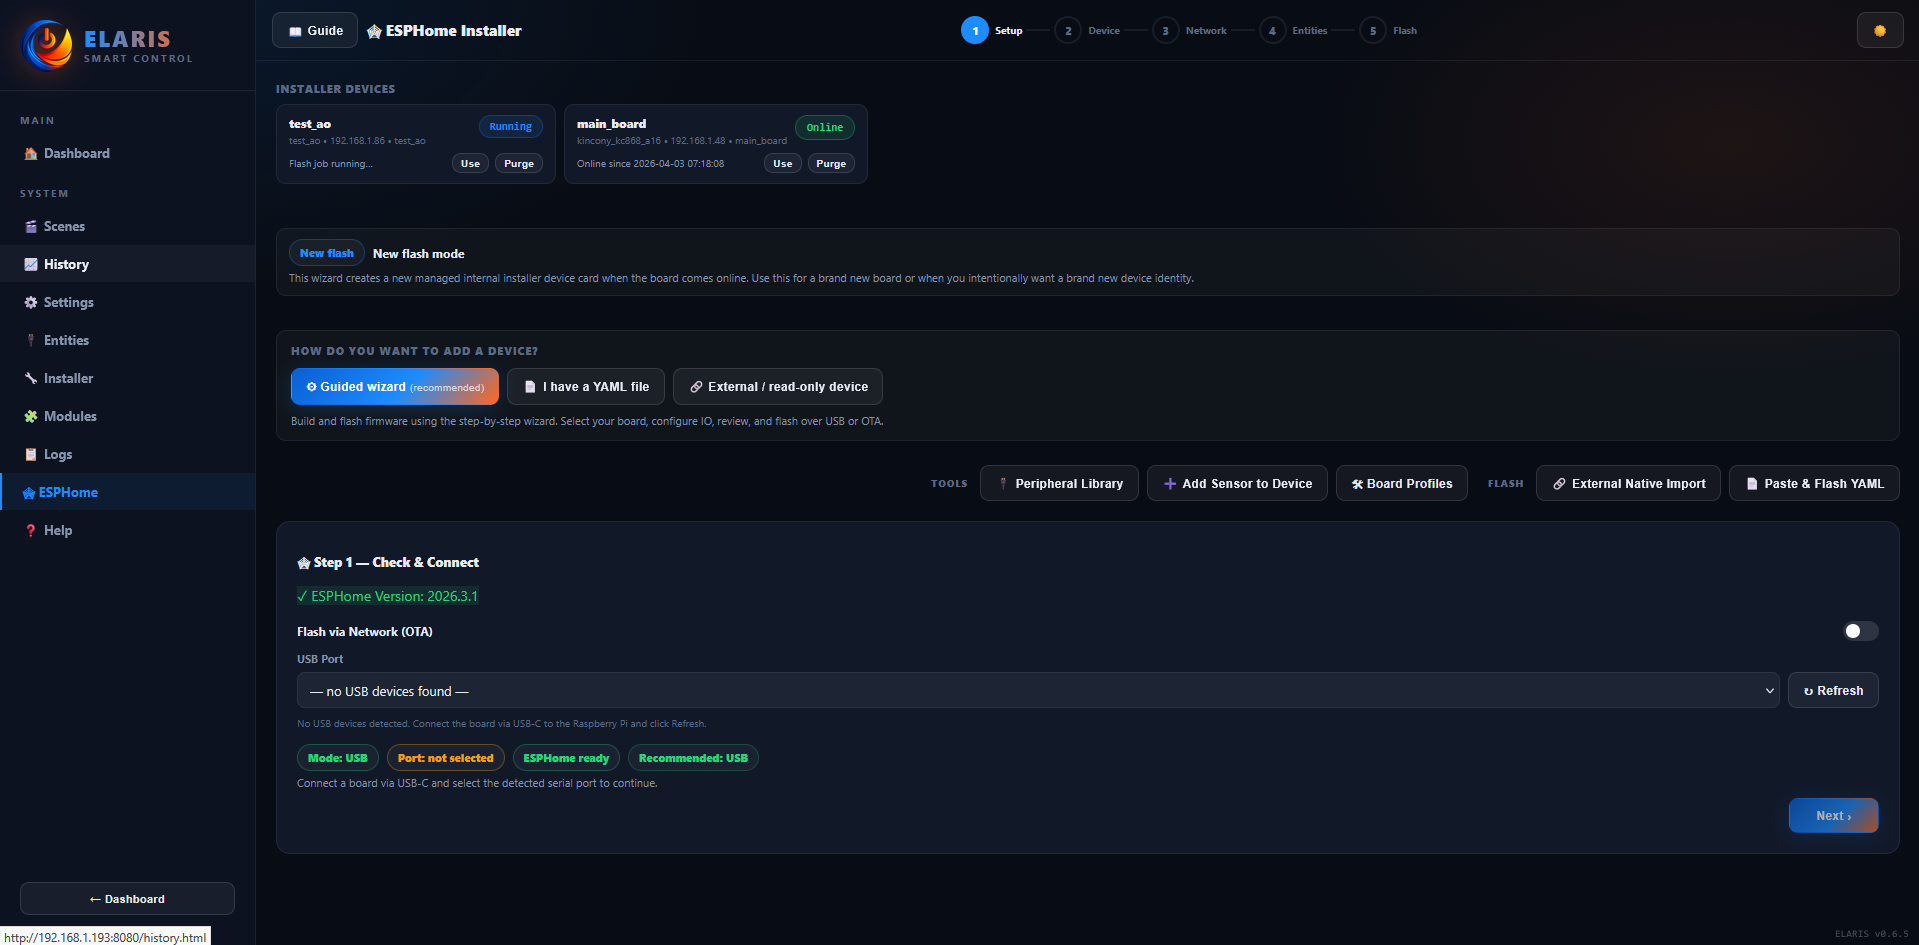The height and width of the screenshot is (945, 1919).
Task: Toggle Flash via Network (OTA) switch
Action: (1861, 631)
